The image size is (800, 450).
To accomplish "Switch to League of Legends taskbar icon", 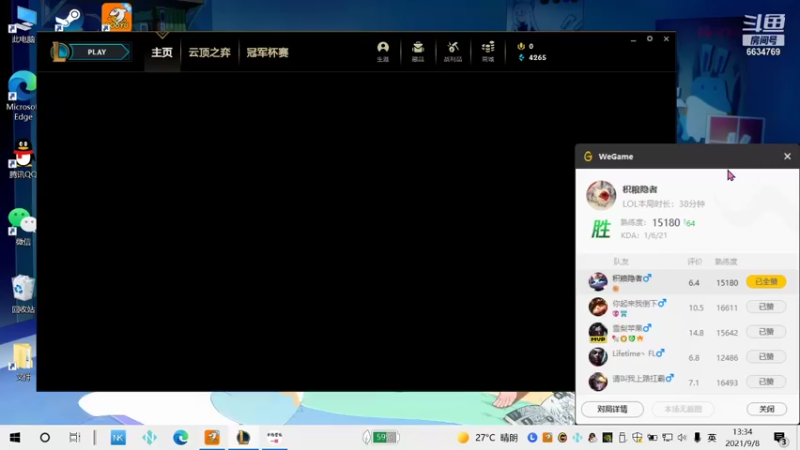I will (x=243, y=437).
